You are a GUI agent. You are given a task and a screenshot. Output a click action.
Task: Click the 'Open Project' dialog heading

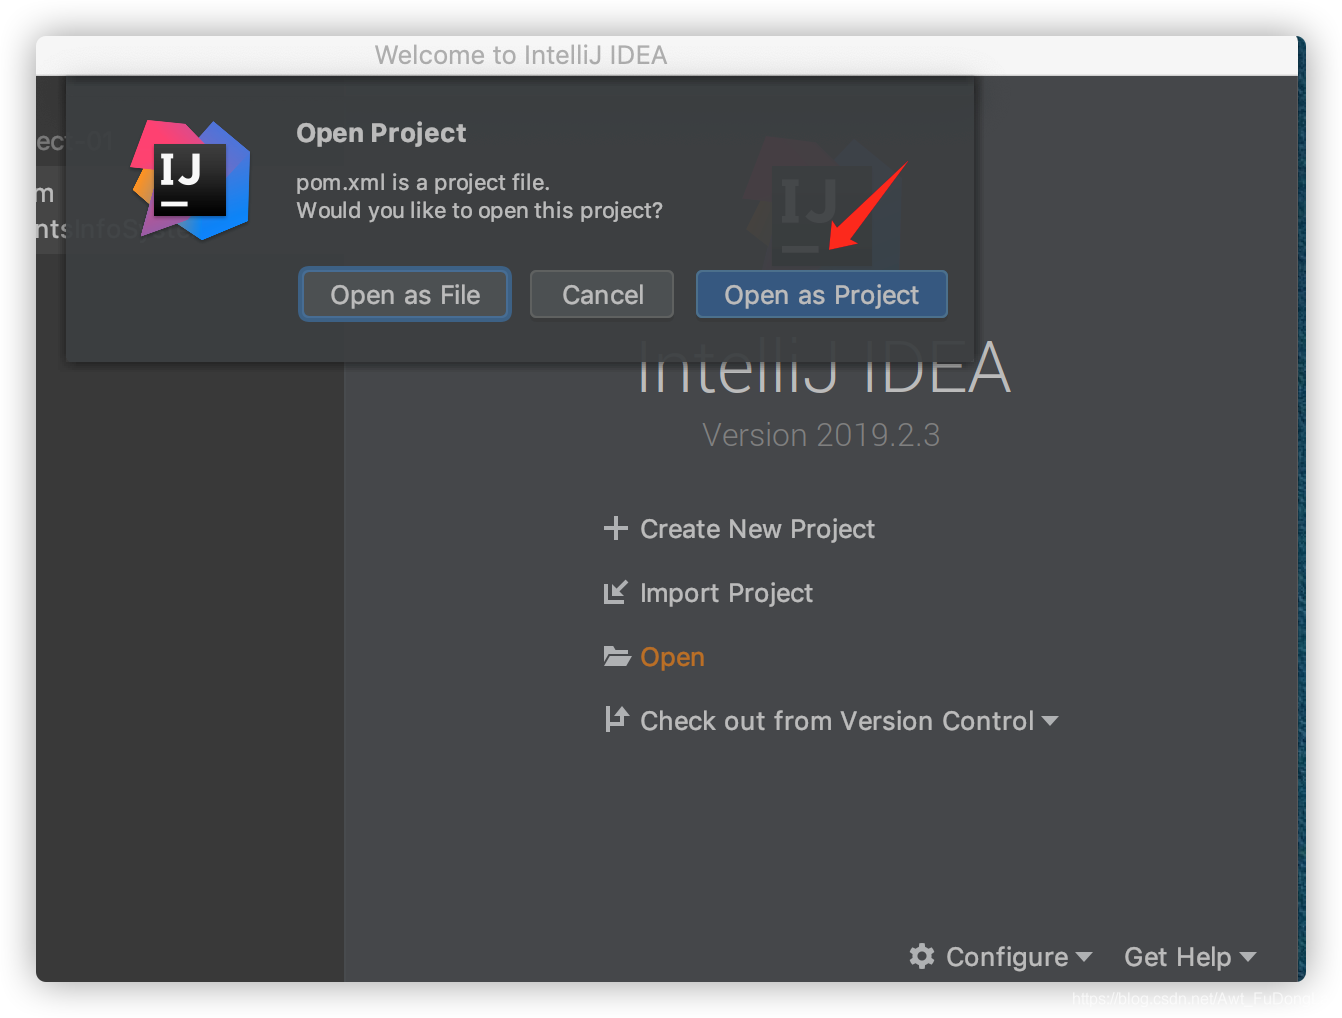pyautogui.click(x=381, y=133)
